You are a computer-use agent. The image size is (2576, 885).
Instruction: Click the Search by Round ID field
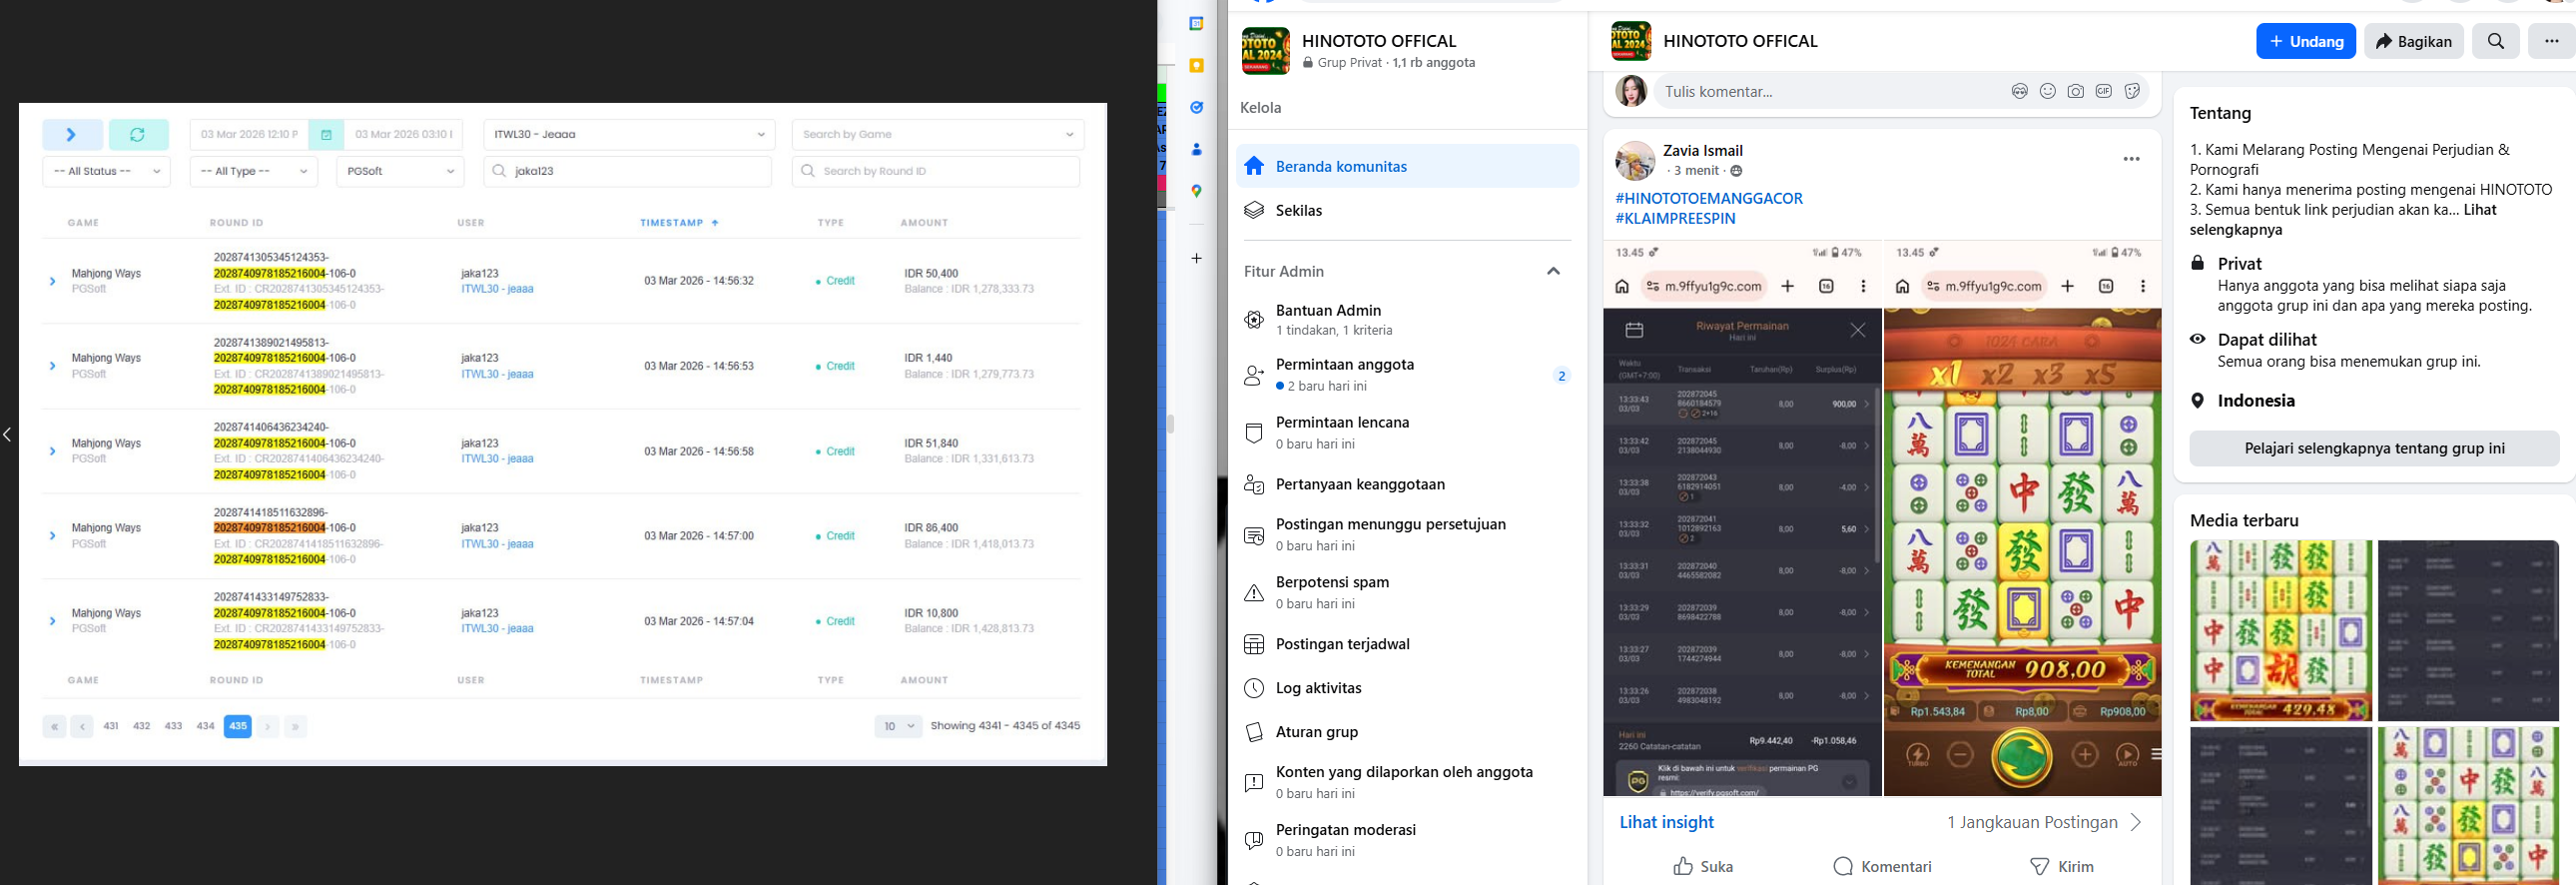tap(936, 171)
